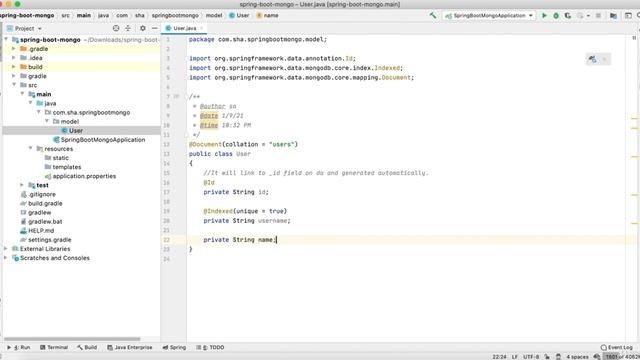Screen dimensions: 640x360
Task: Start debugging with the bug icon
Action: tap(556, 16)
